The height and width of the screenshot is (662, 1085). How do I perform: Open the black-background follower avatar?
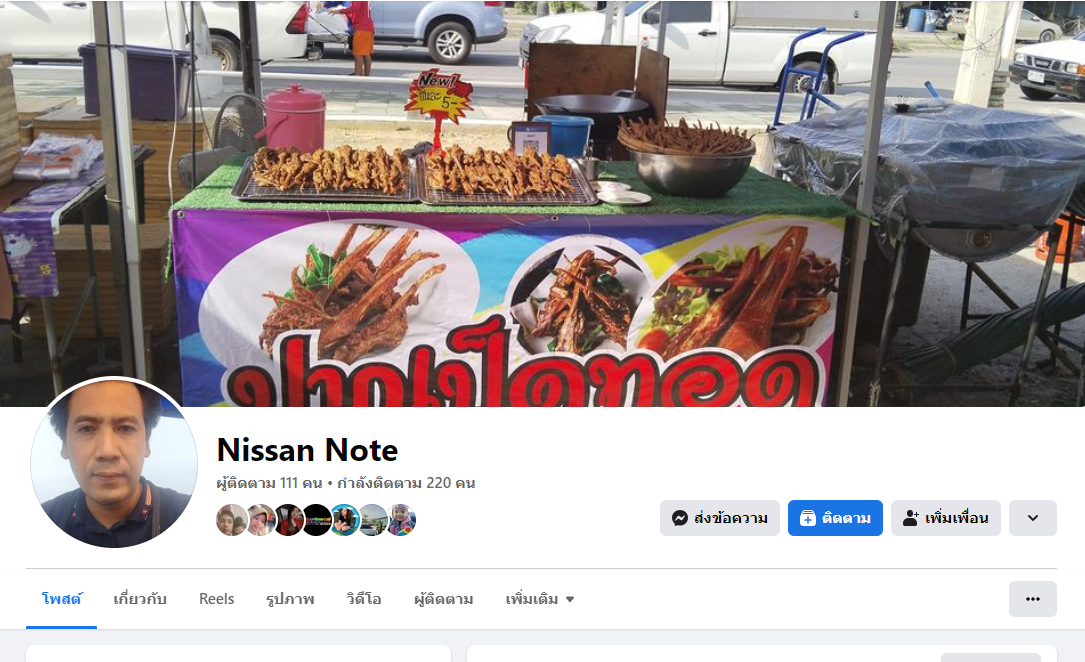317,520
